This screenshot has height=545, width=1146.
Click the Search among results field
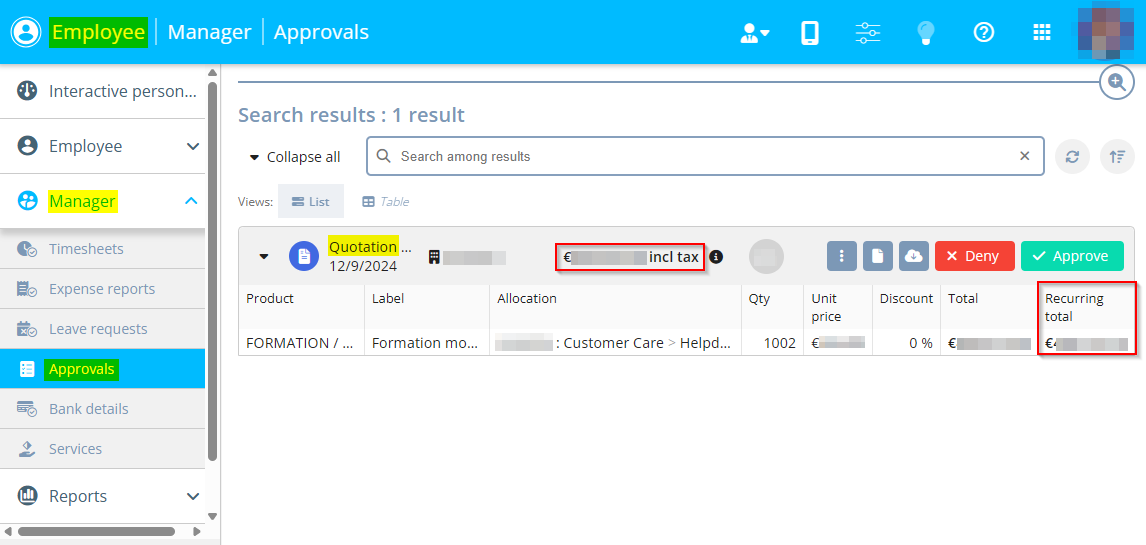click(700, 156)
